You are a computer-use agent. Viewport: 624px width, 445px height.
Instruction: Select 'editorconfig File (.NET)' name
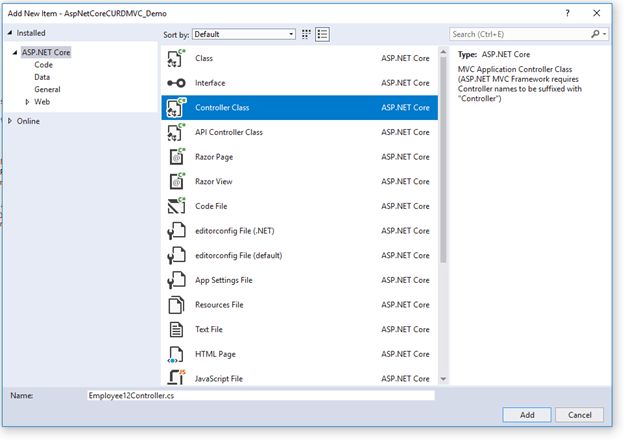click(235, 231)
